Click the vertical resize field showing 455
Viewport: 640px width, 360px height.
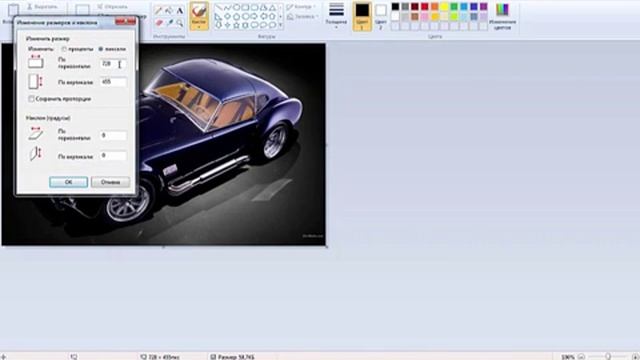[x=113, y=82]
